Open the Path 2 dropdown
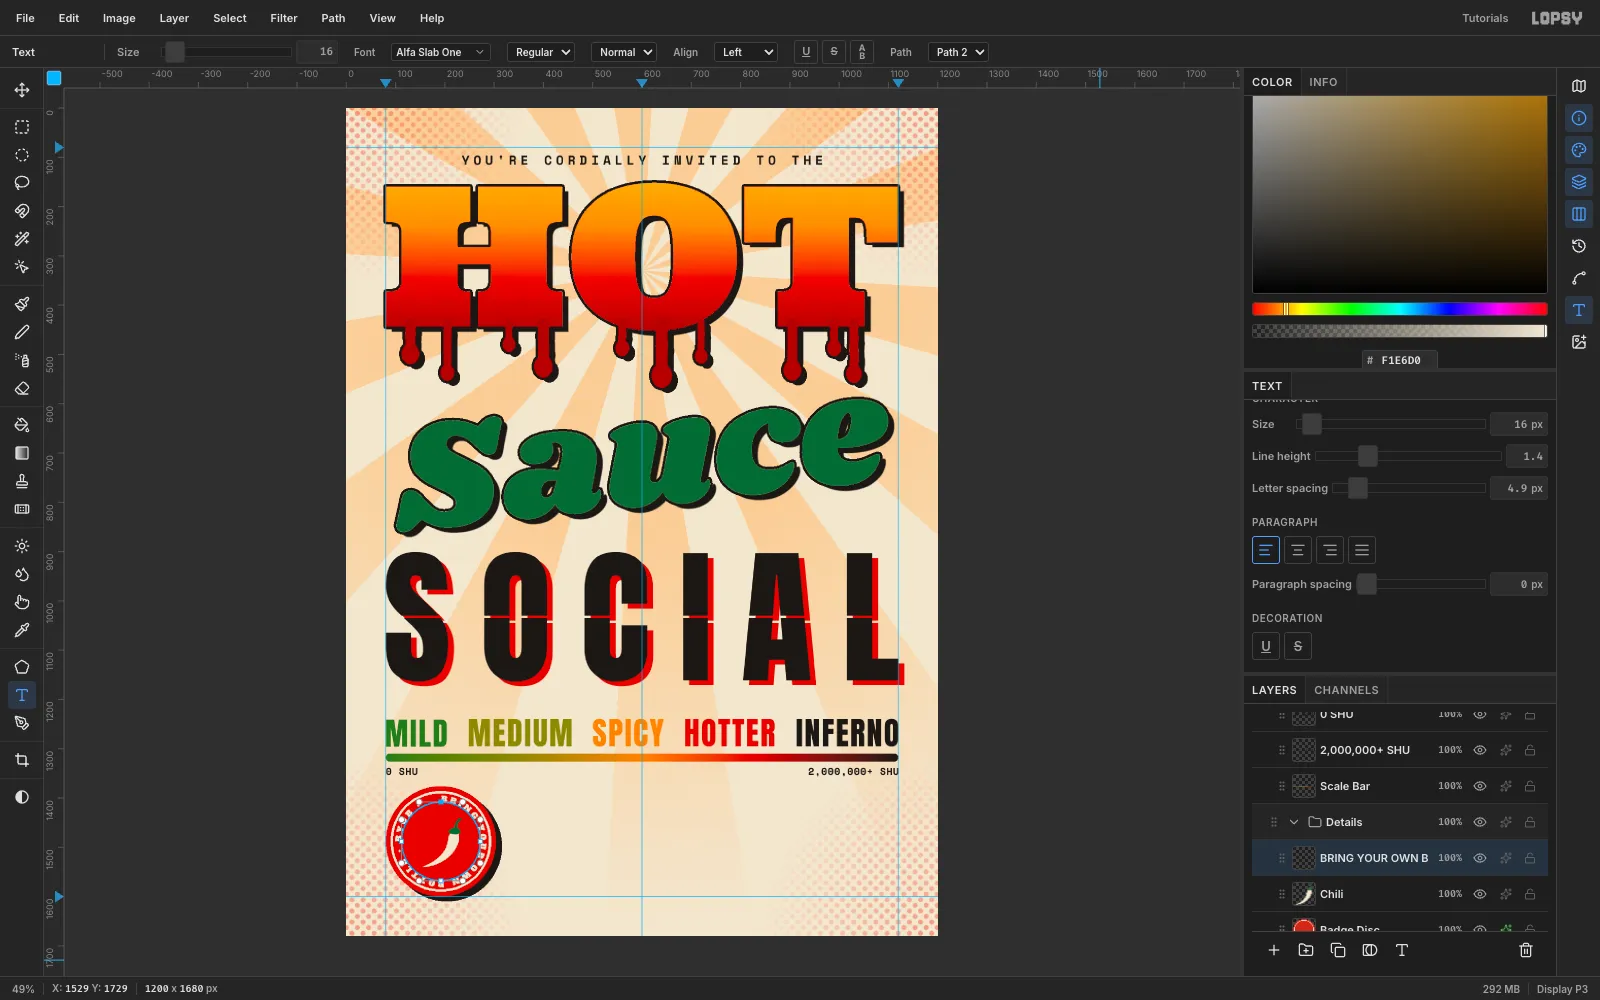 [958, 52]
